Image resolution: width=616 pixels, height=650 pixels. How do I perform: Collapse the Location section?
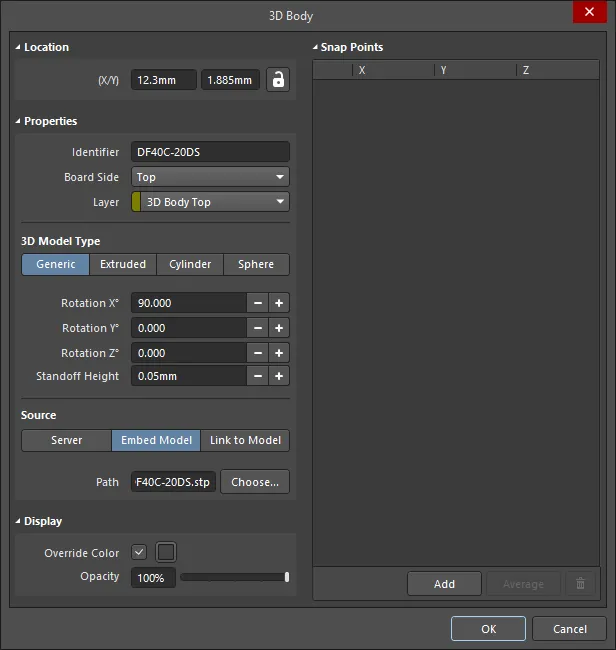pyautogui.click(x=18, y=47)
